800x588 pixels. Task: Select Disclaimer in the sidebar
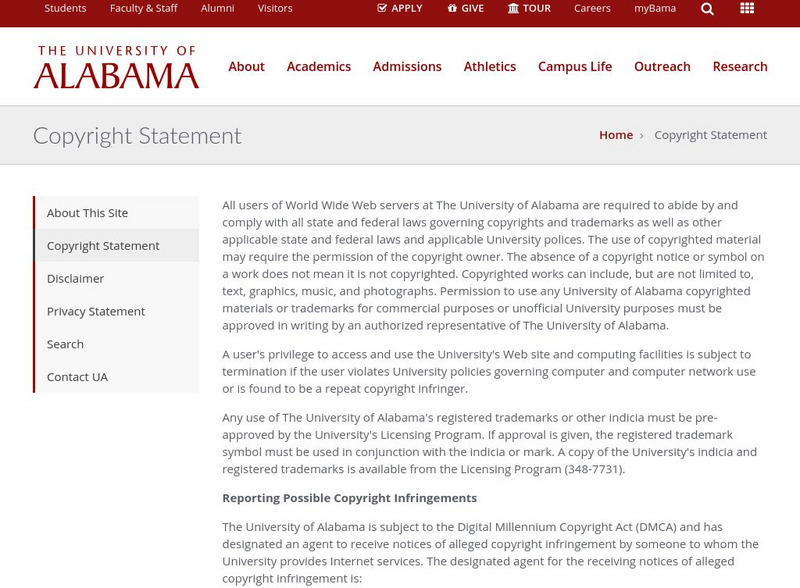tap(76, 279)
